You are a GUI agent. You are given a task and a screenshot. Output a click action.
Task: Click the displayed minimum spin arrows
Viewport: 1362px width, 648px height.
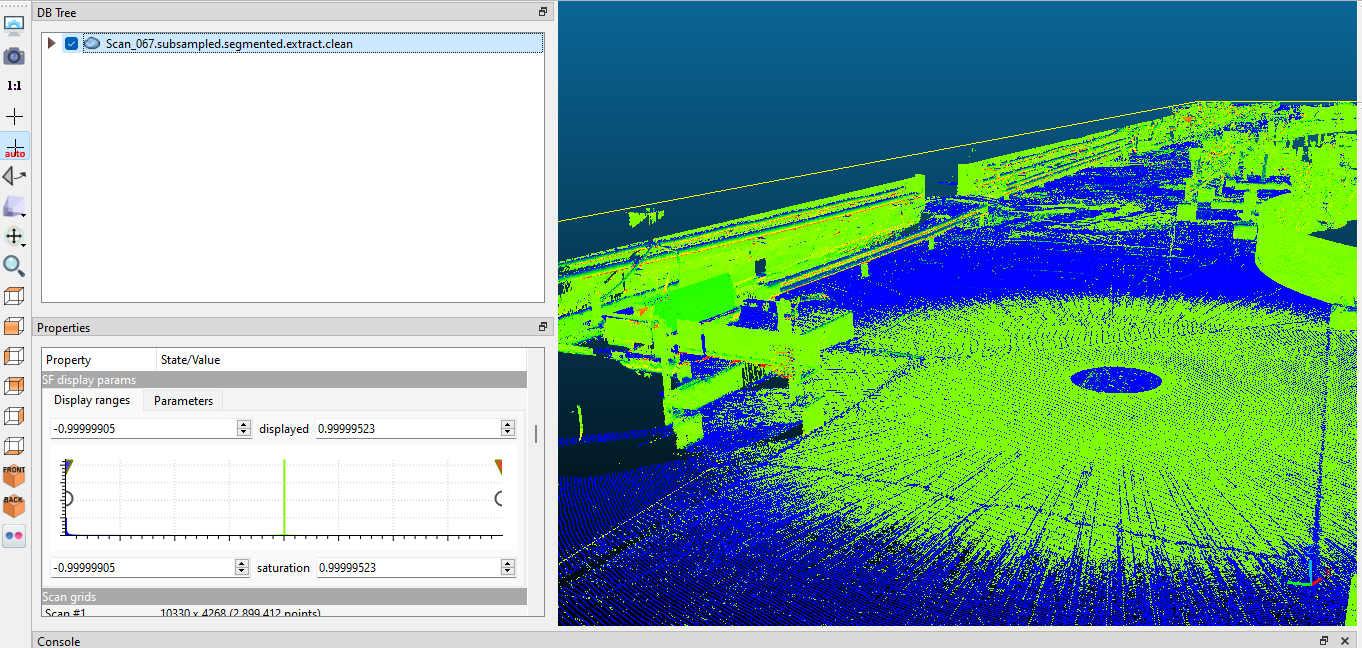click(x=243, y=428)
